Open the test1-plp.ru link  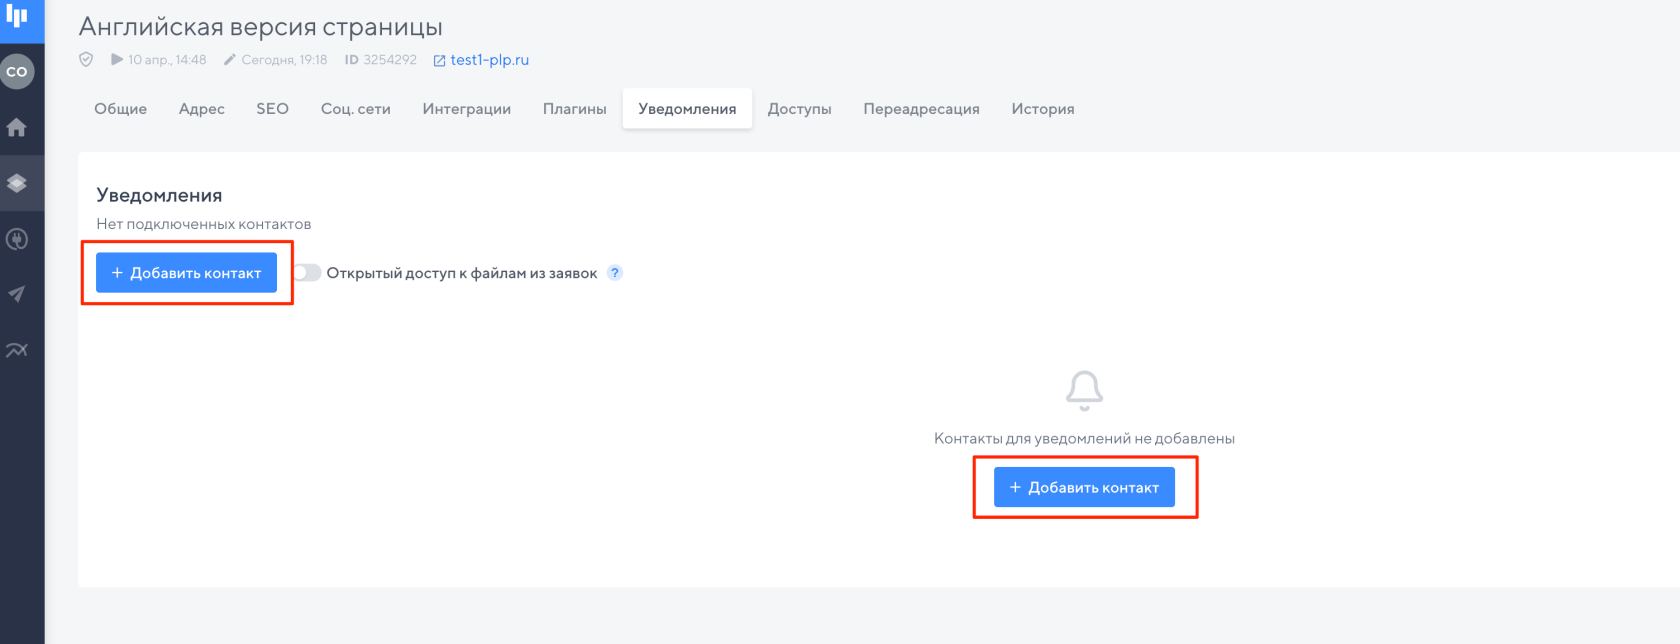coord(490,60)
